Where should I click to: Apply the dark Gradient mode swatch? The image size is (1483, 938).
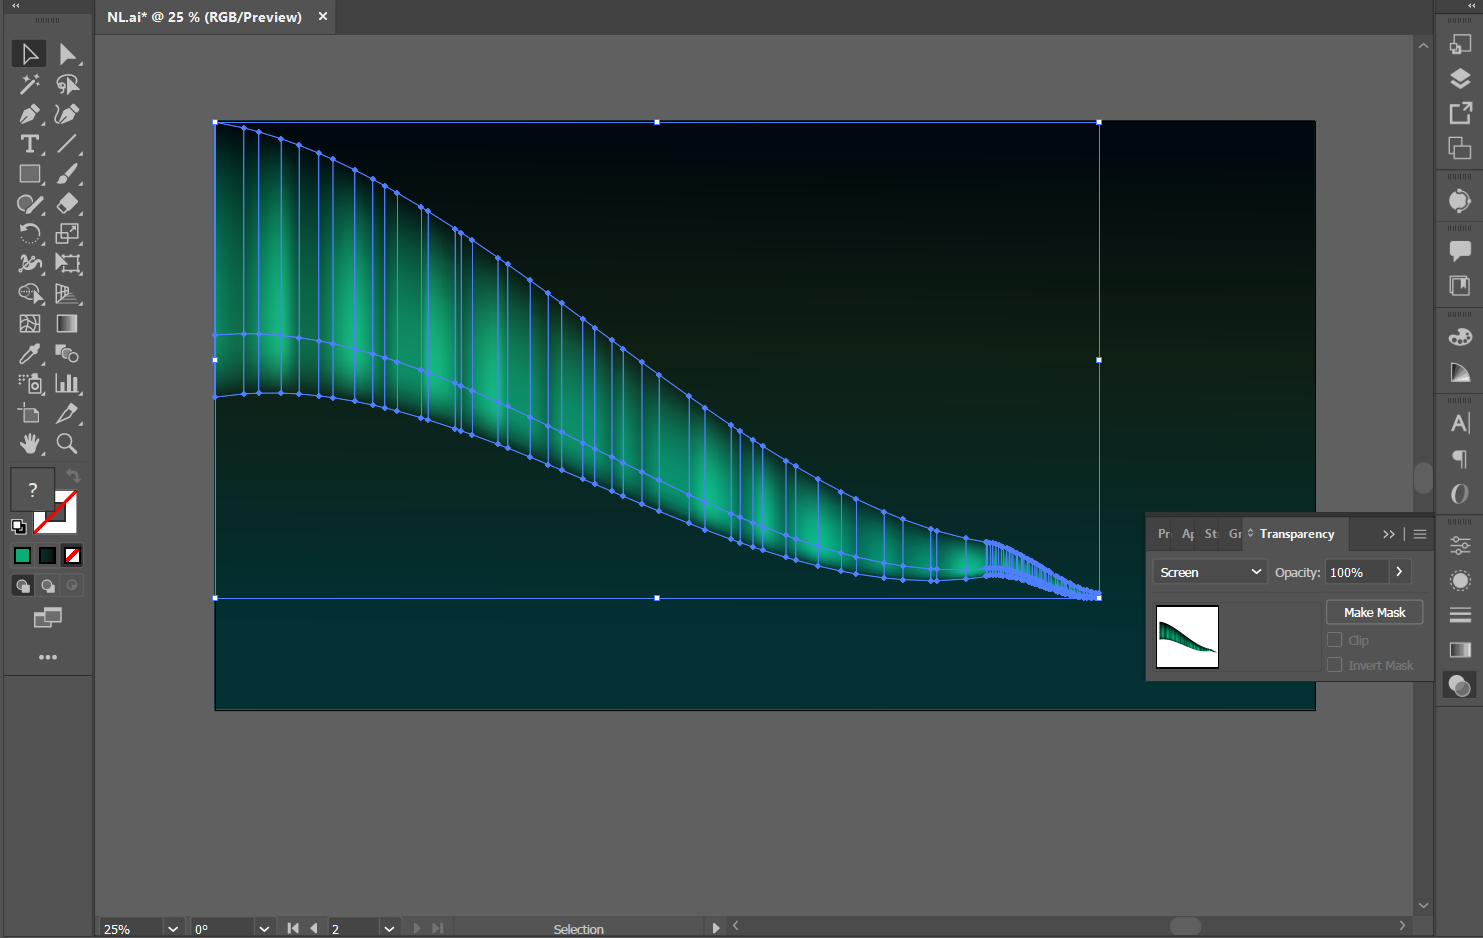tap(47, 556)
